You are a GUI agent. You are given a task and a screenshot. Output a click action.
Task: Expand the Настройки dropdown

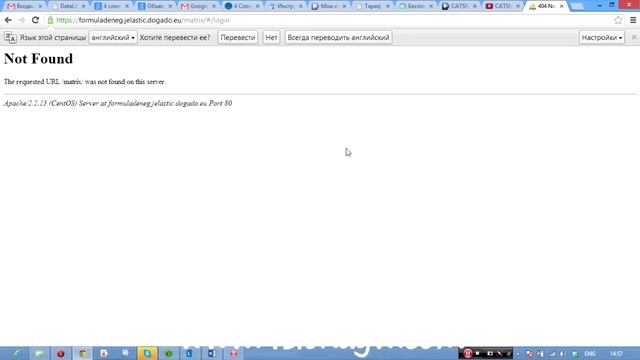point(602,38)
